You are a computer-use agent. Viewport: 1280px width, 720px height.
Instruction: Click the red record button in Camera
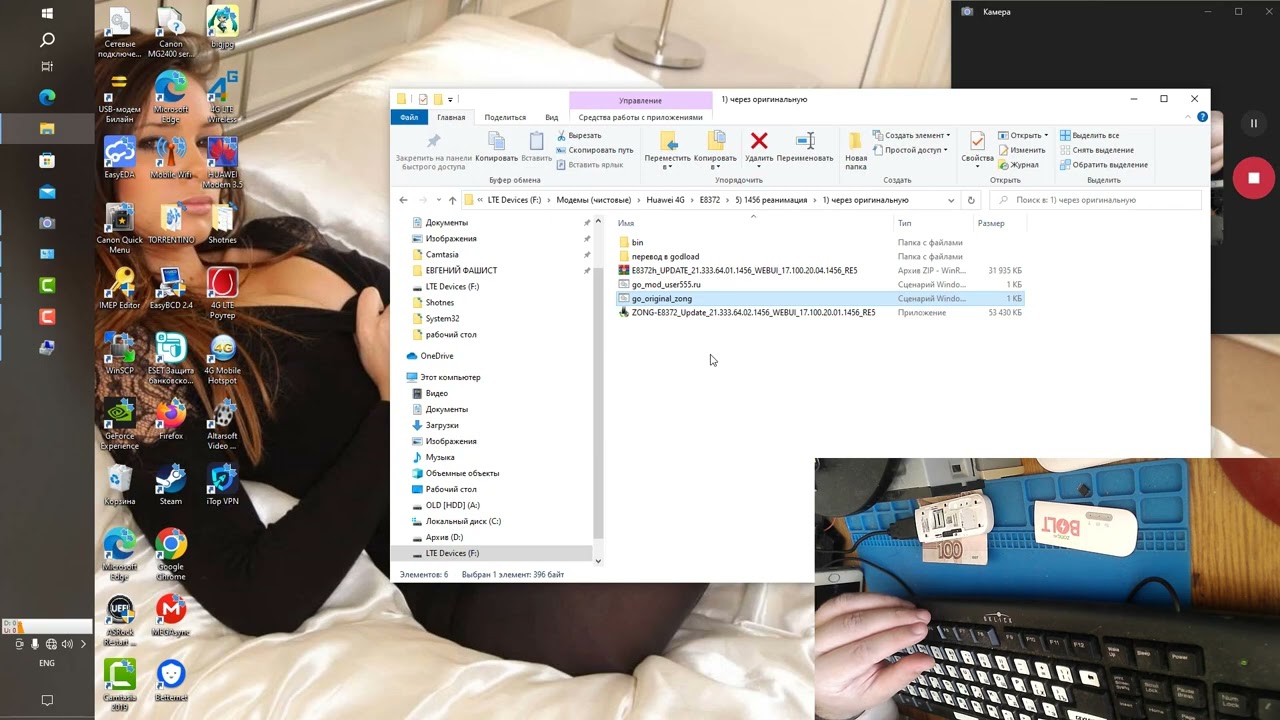click(x=1253, y=178)
